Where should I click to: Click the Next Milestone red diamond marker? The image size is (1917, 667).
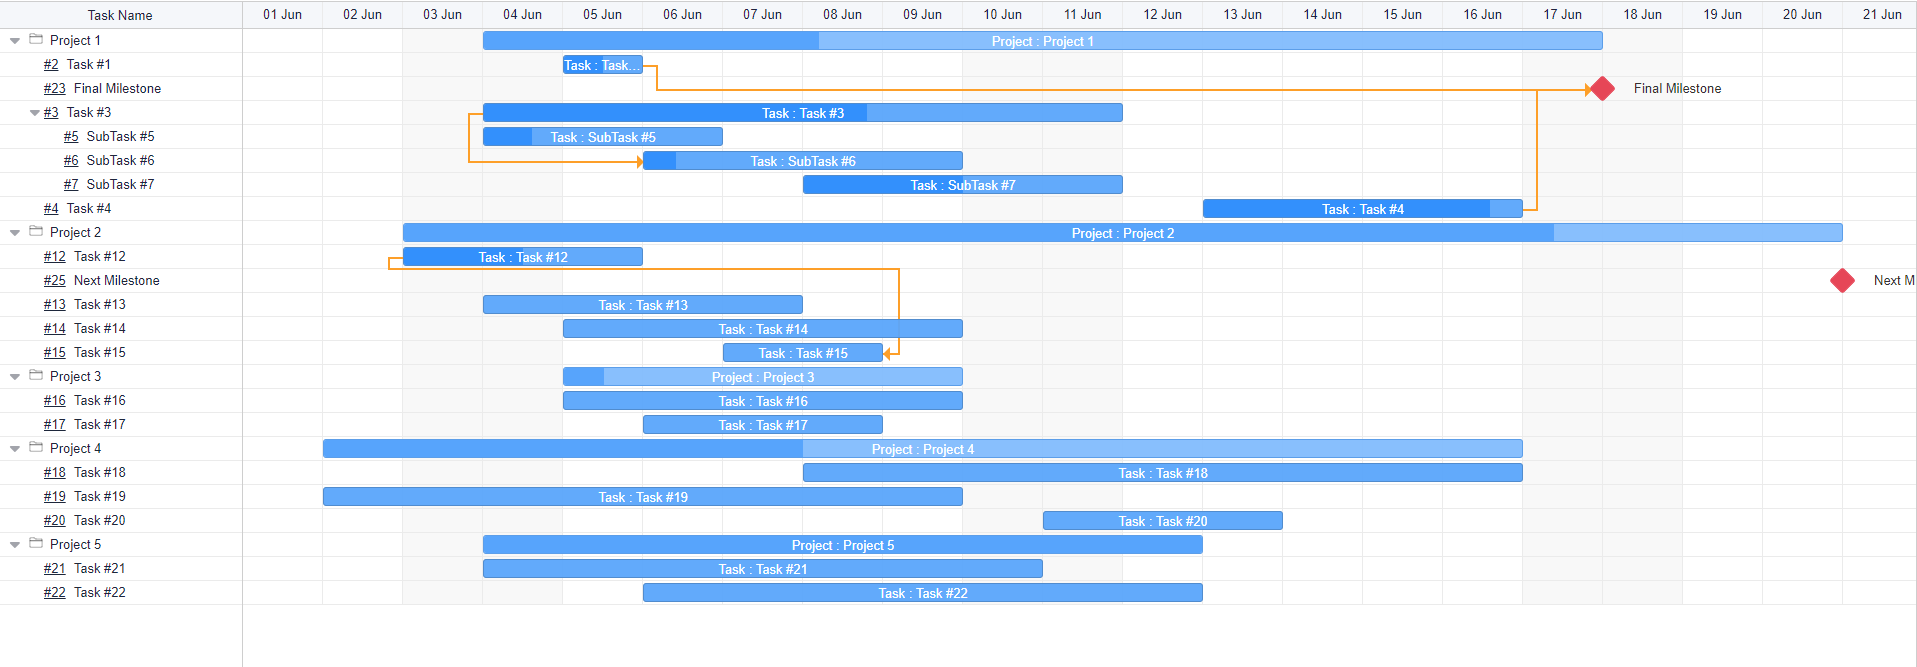click(1842, 281)
